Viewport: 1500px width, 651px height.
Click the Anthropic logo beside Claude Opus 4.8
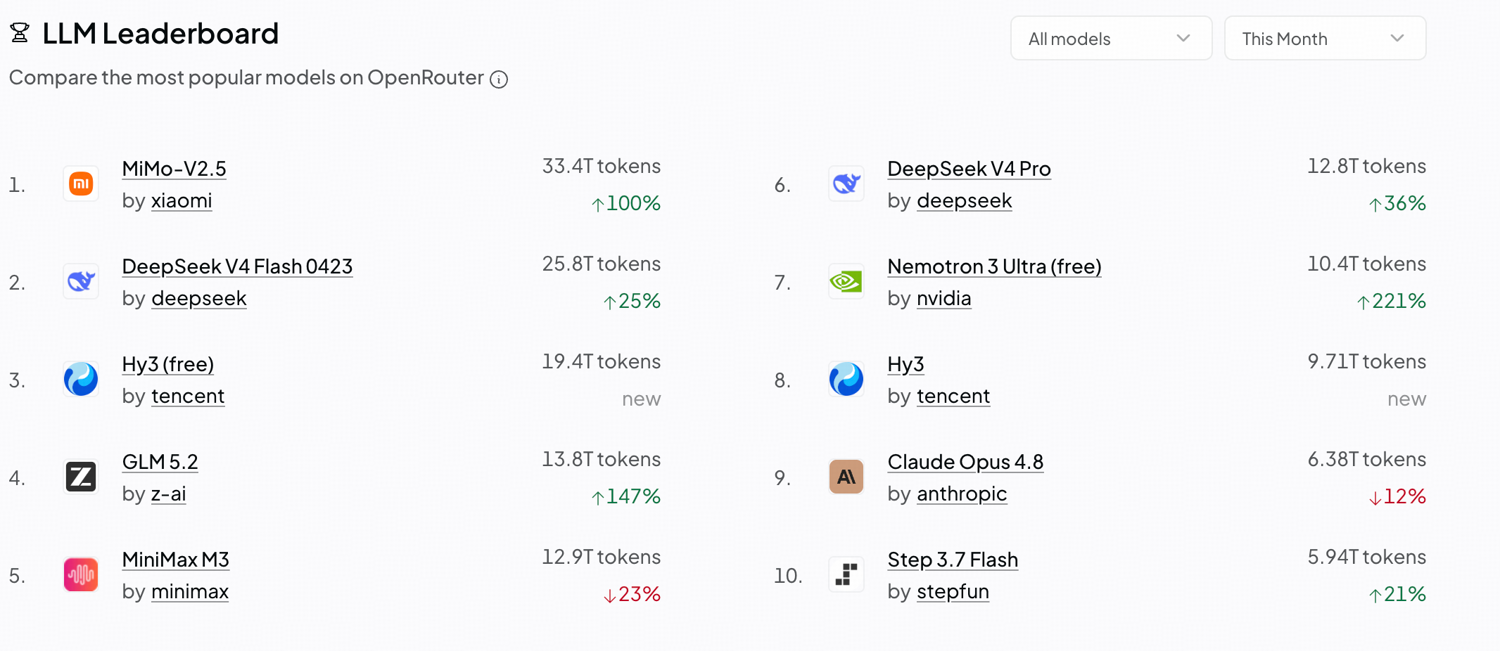point(846,477)
